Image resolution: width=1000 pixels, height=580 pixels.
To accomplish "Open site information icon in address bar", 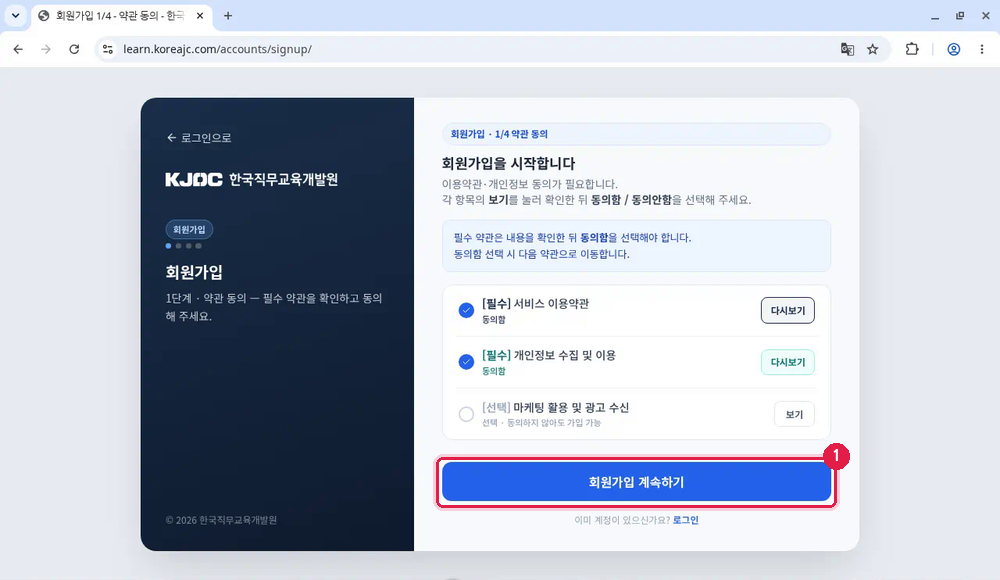I will (108, 49).
